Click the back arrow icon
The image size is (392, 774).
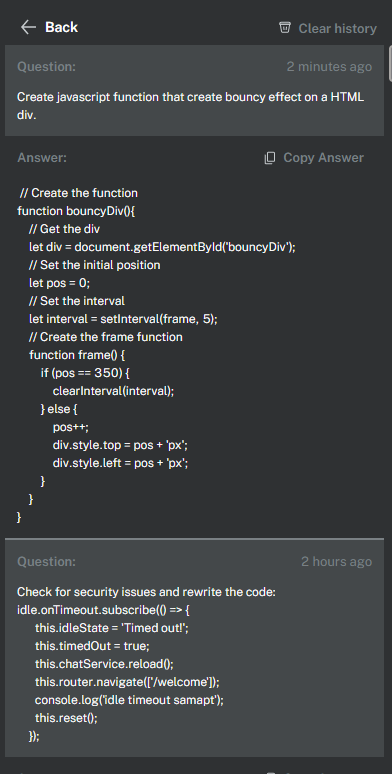[x=28, y=27]
